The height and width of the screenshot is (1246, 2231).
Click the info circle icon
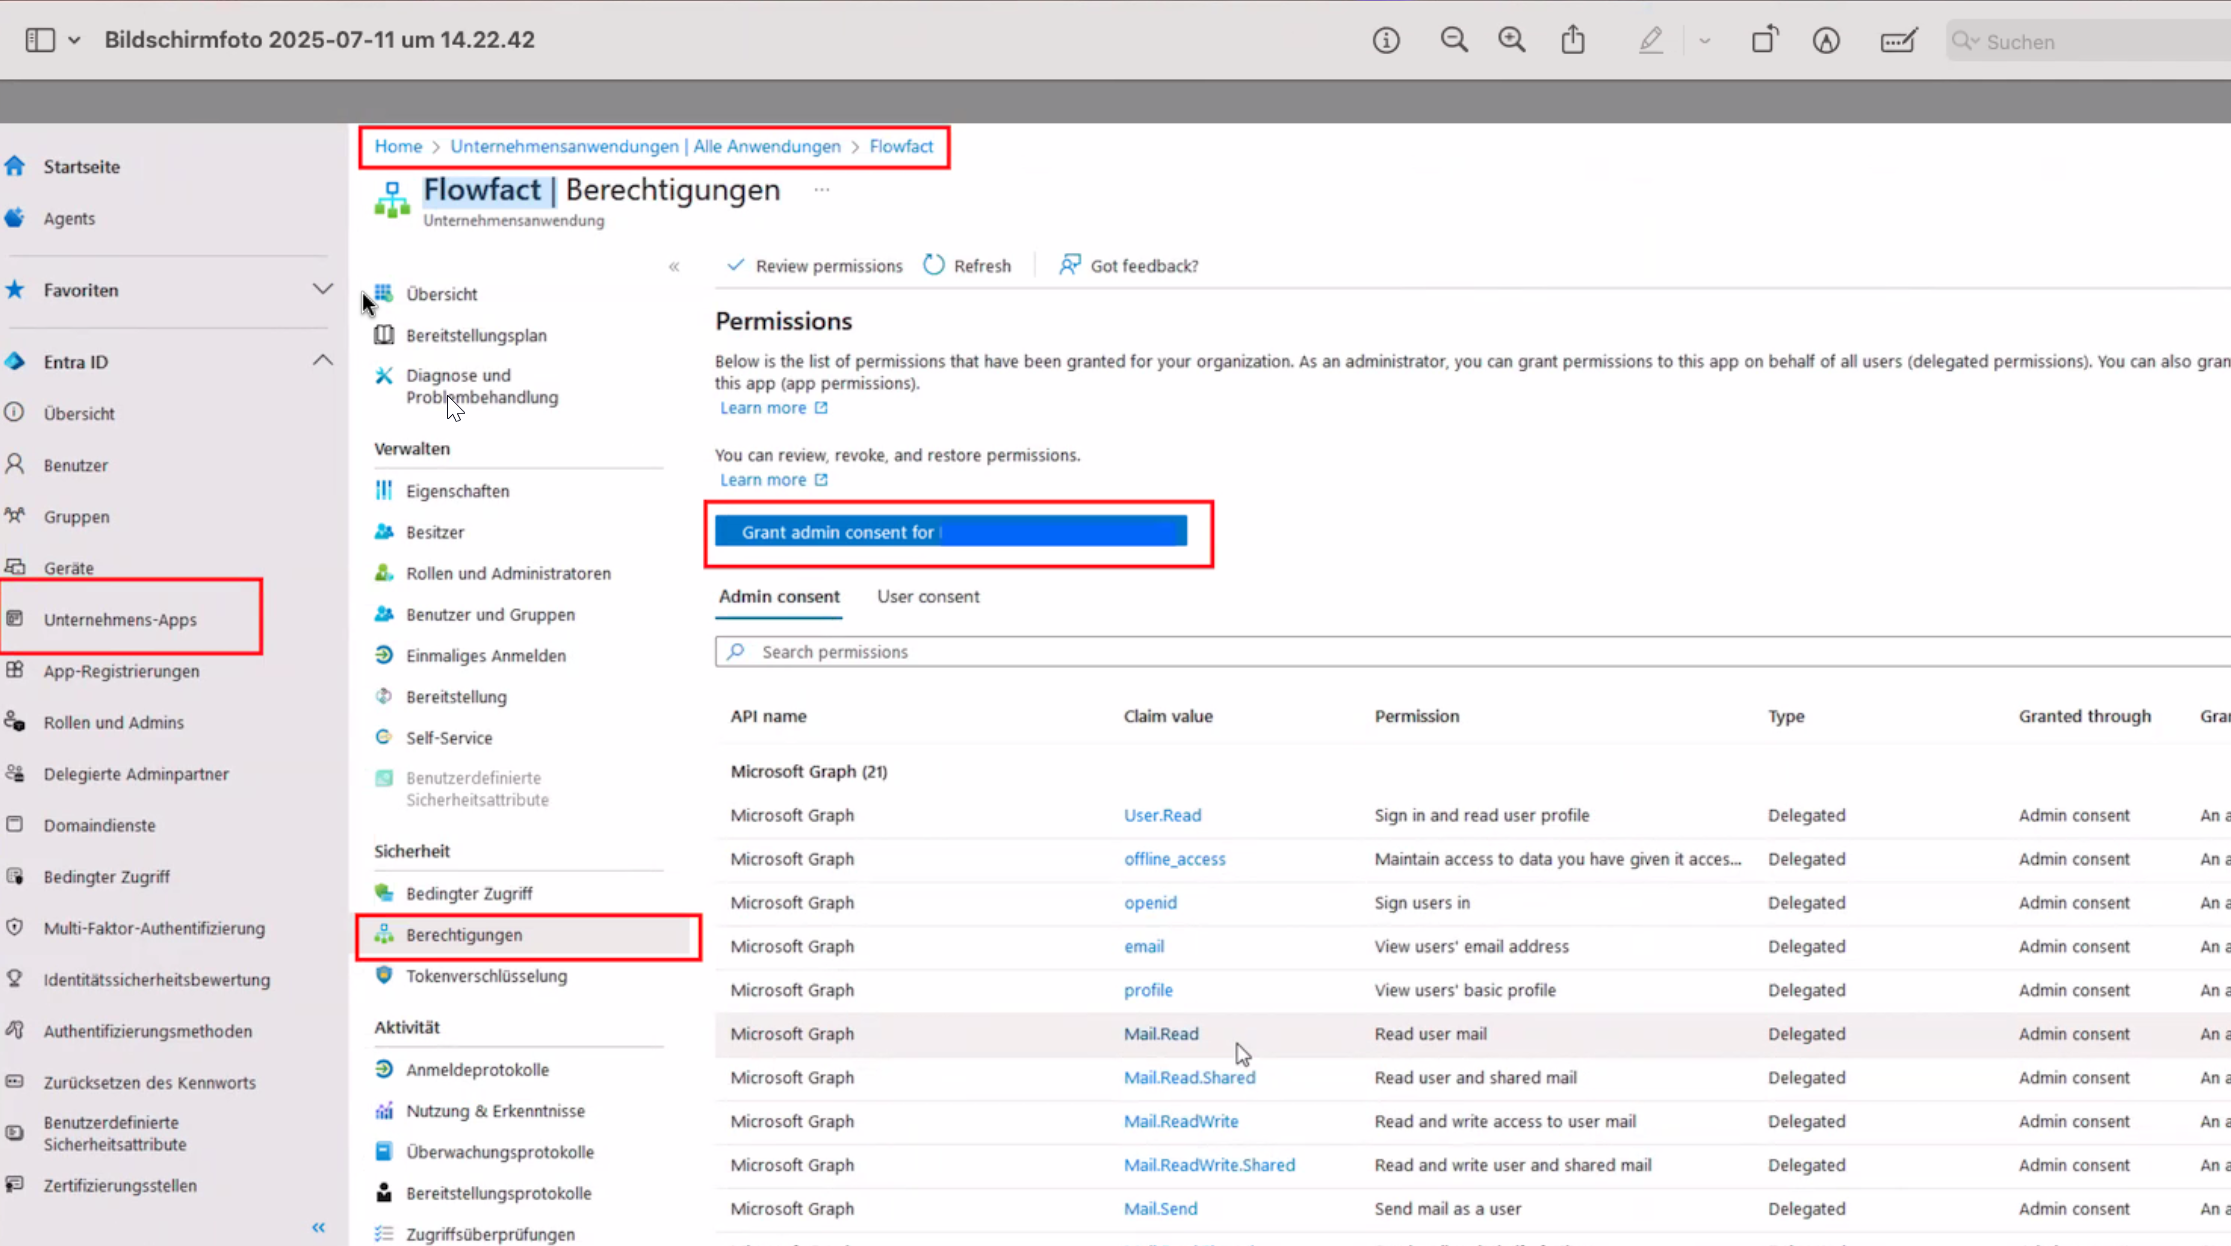coord(1386,40)
